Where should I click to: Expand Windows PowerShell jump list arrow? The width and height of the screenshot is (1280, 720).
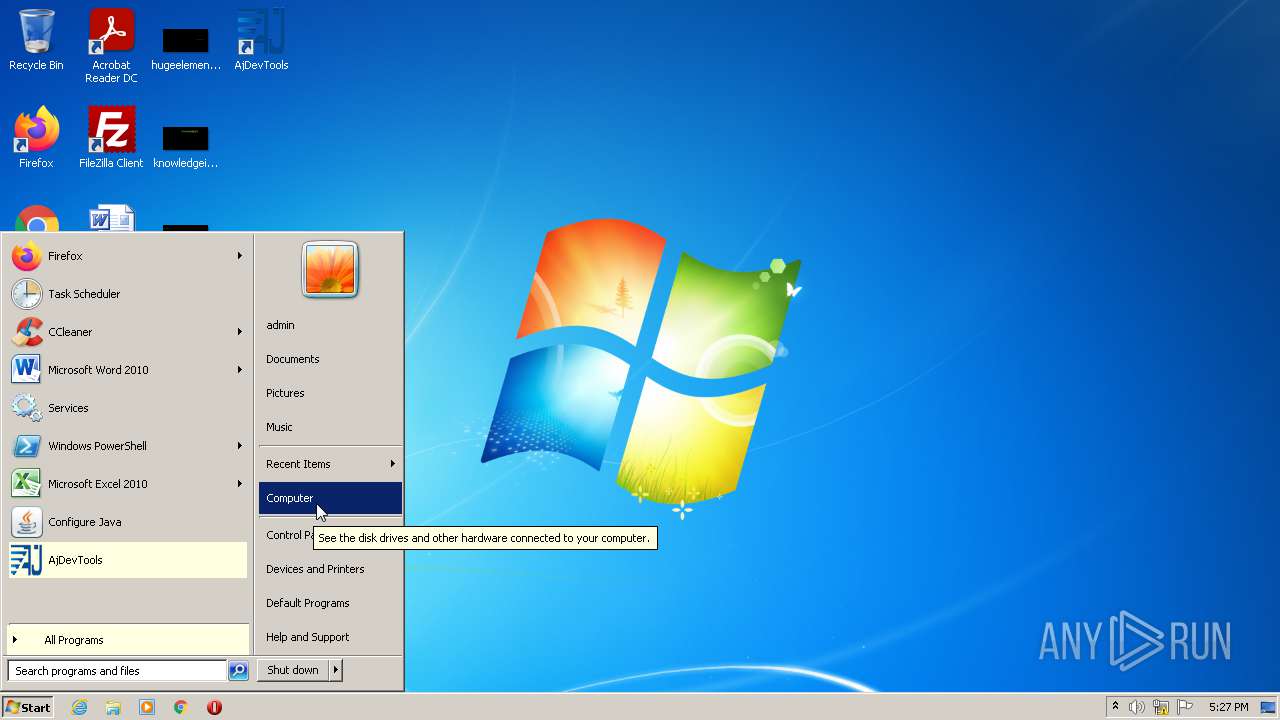coord(240,446)
